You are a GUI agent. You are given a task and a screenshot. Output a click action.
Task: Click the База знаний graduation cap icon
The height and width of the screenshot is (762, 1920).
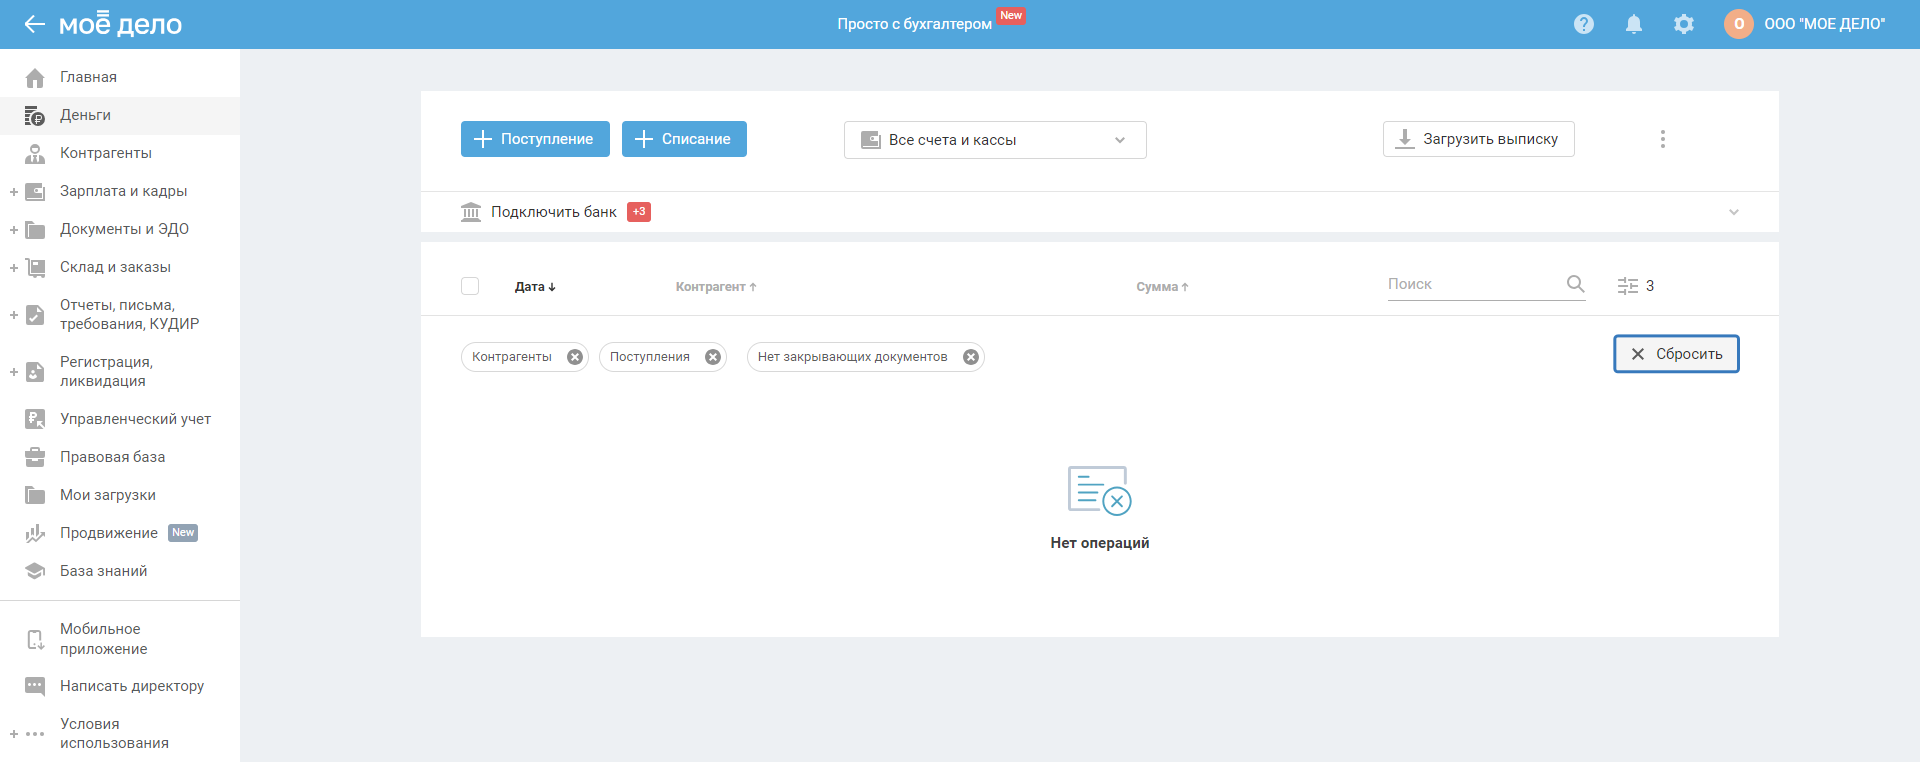click(35, 571)
